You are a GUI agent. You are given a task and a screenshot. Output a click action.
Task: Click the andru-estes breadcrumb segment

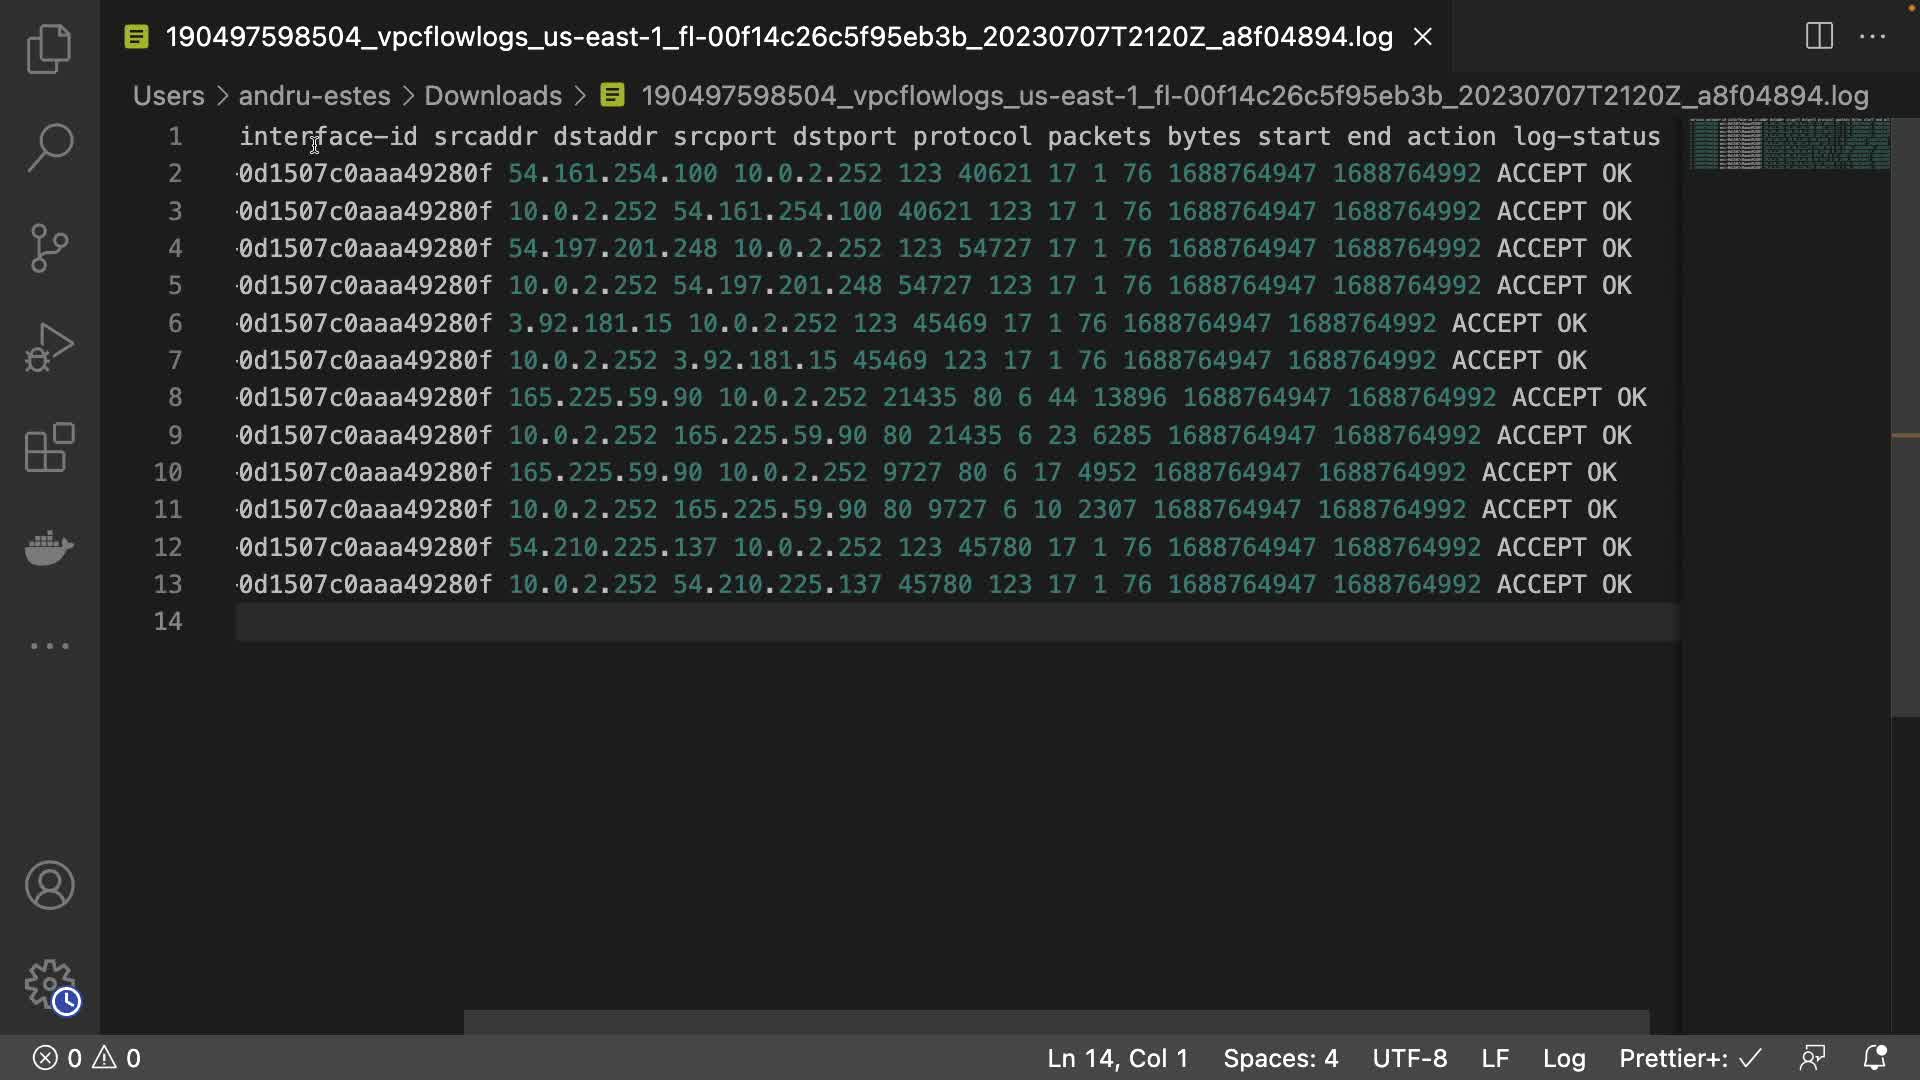[x=314, y=96]
